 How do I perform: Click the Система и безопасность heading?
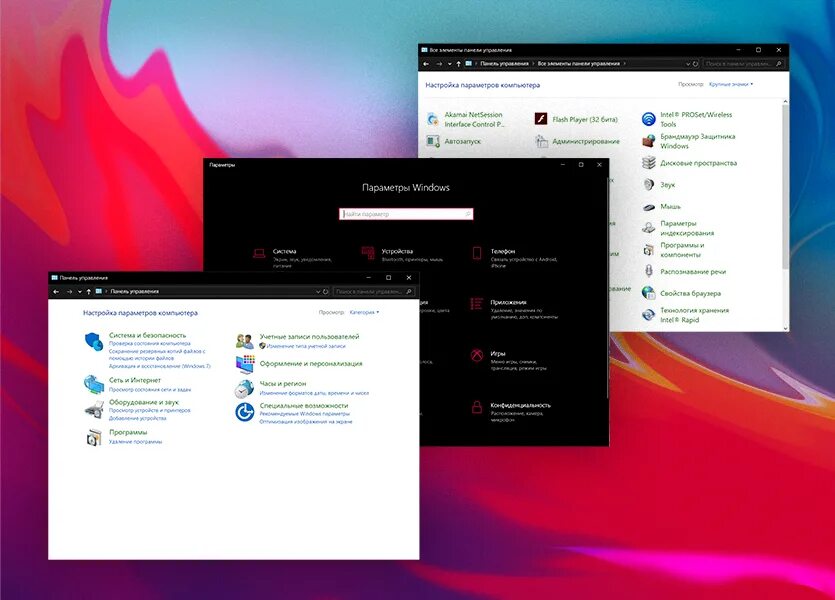pos(148,335)
